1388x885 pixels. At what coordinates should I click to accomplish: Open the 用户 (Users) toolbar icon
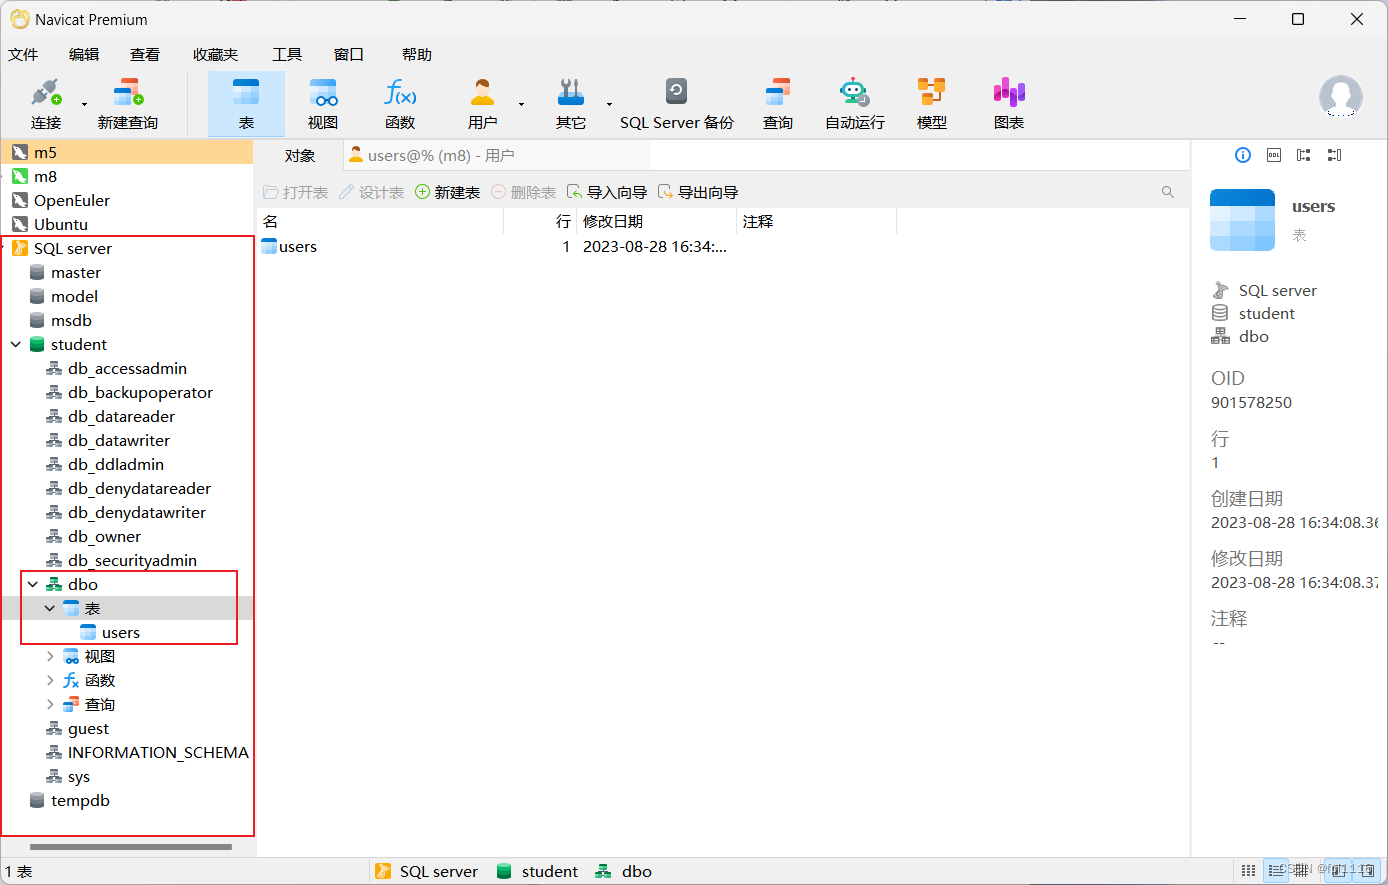coord(482,101)
